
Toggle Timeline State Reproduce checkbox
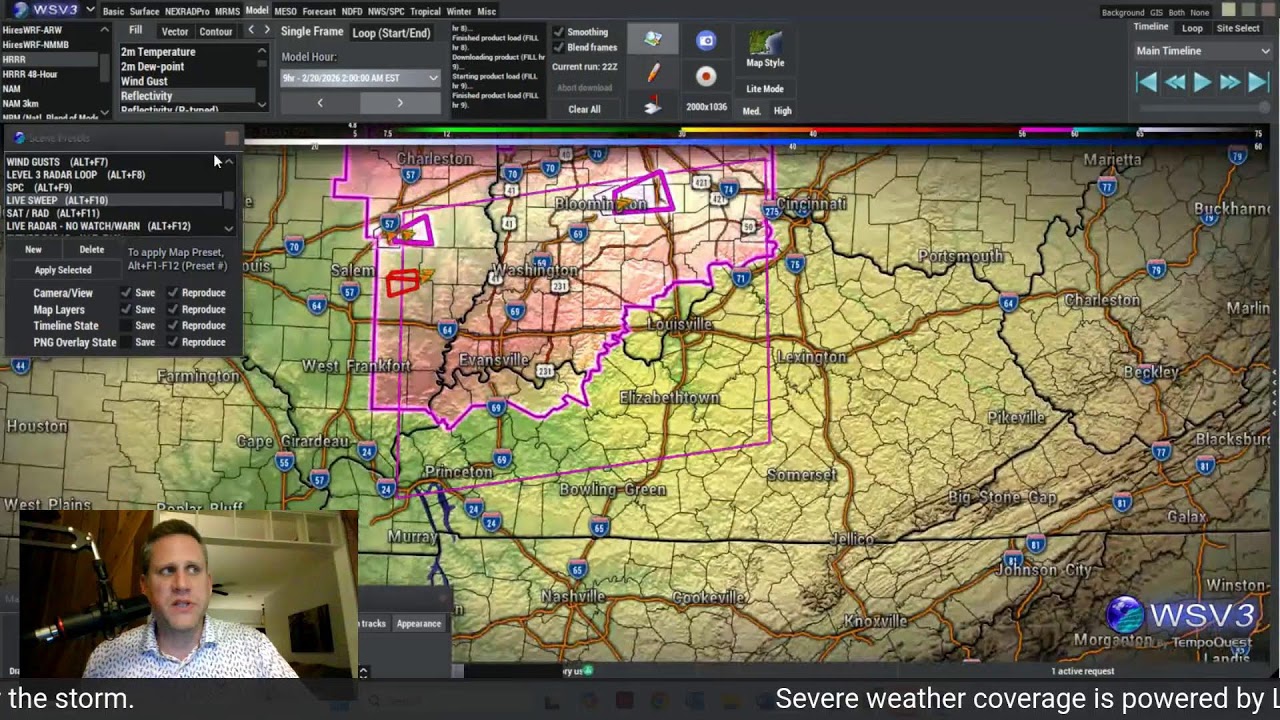(173, 325)
